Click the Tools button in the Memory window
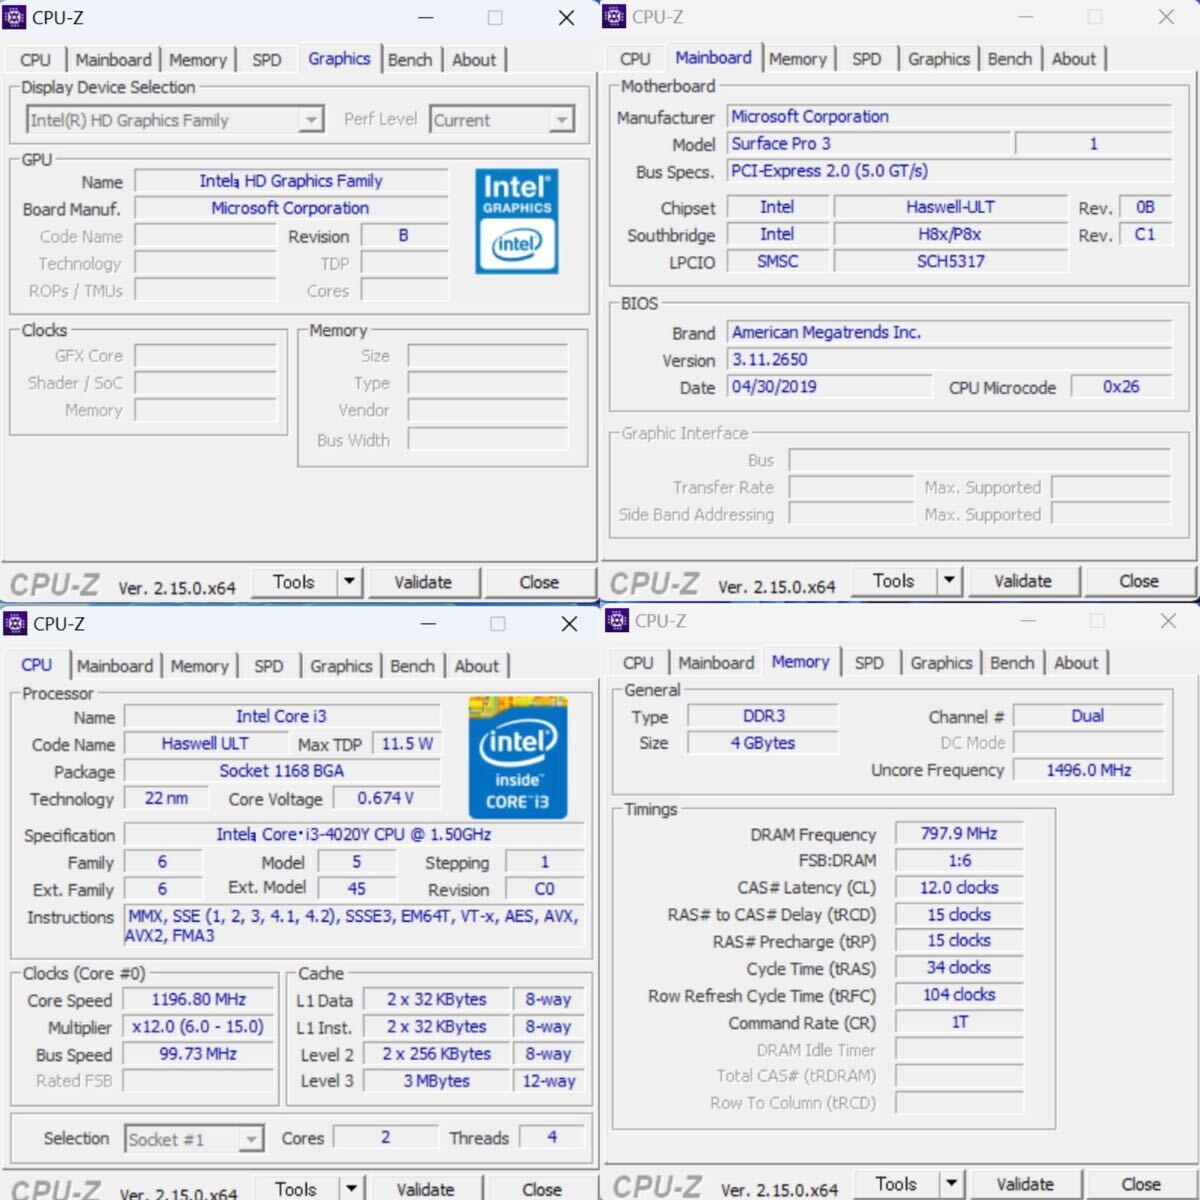This screenshot has height=1200, width=1200. click(896, 1184)
